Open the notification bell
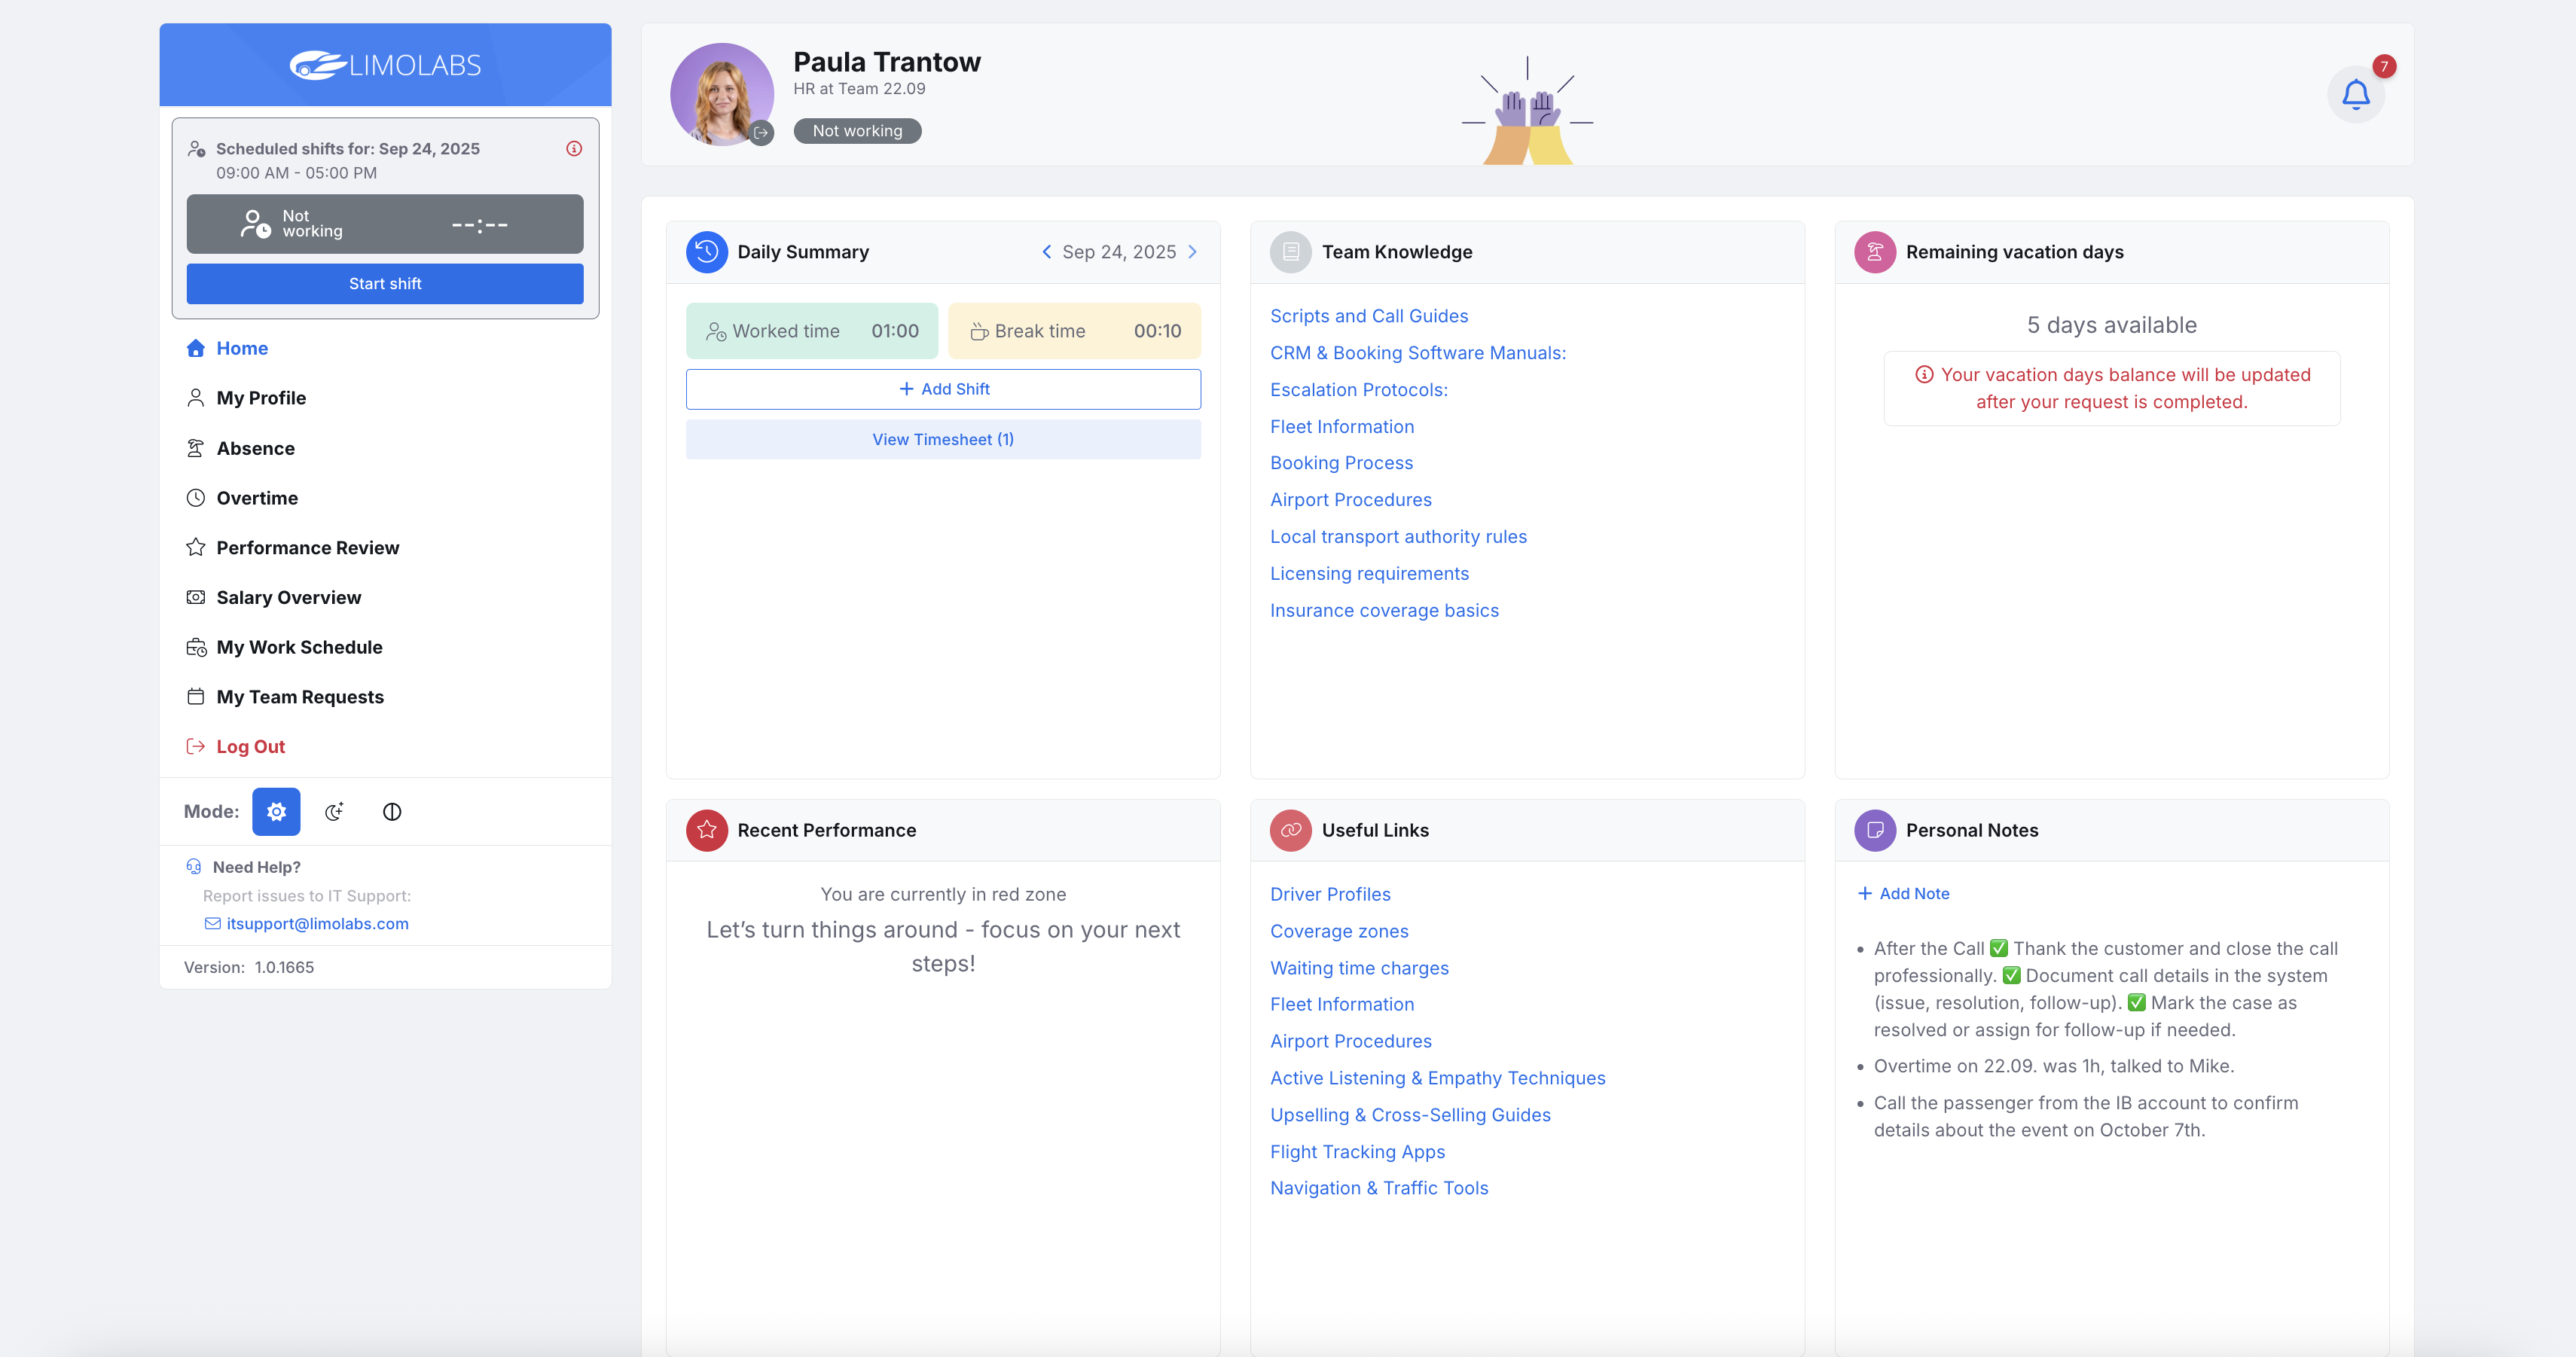Viewport: 2576px width, 1357px height. (2356, 93)
